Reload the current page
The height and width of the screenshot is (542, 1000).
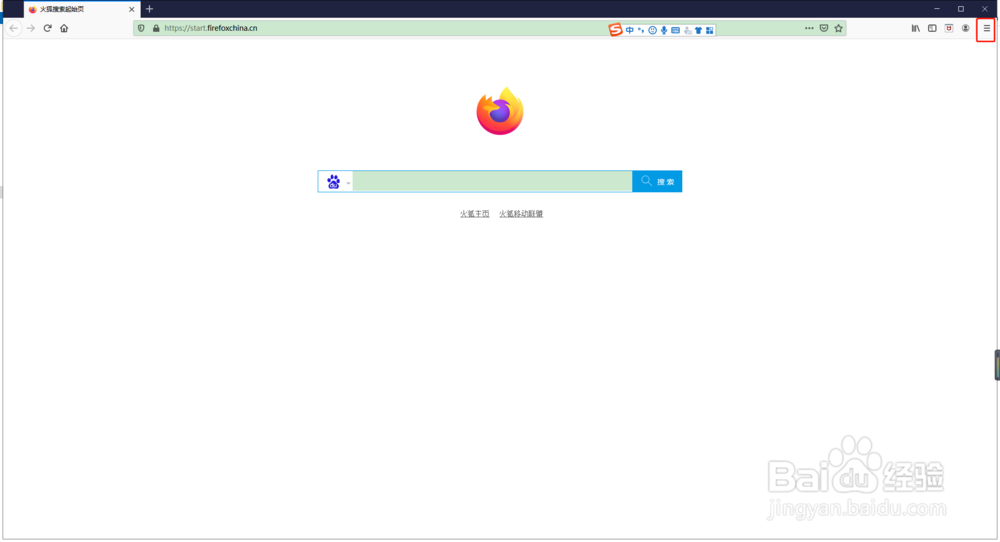pyautogui.click(x=47, y=28)
